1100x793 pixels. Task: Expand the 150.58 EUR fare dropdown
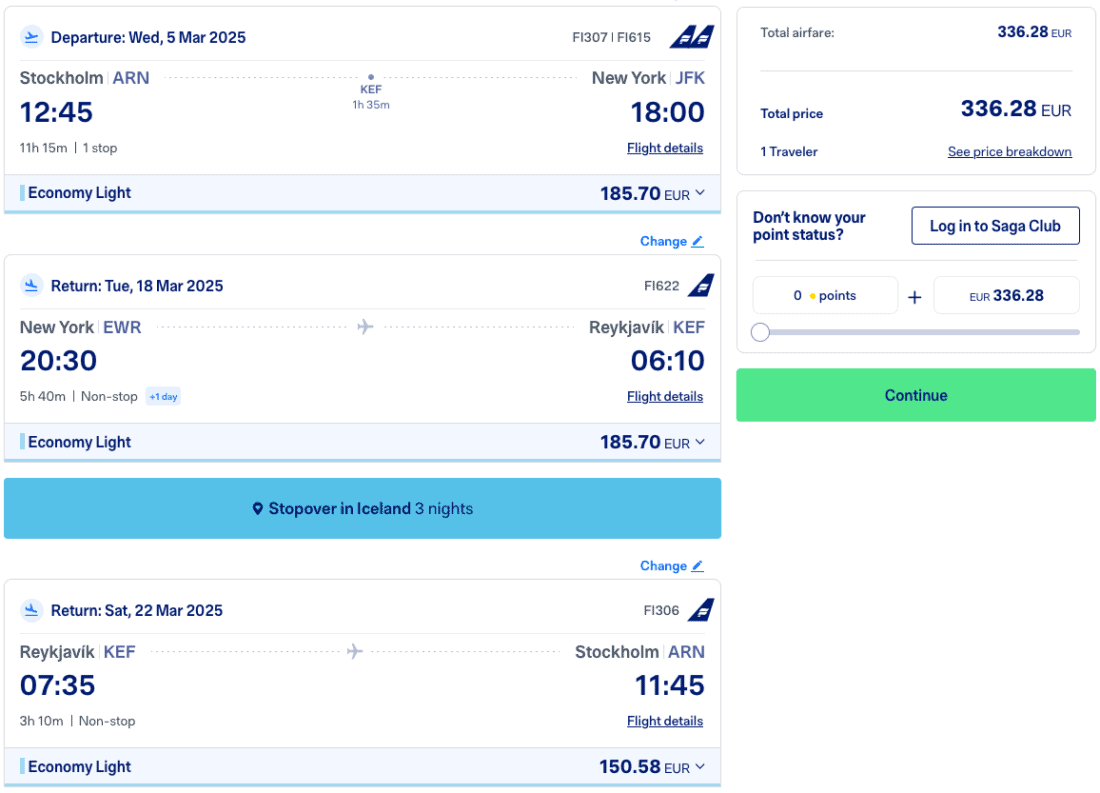pyautogui.click(x=700, y=767)
